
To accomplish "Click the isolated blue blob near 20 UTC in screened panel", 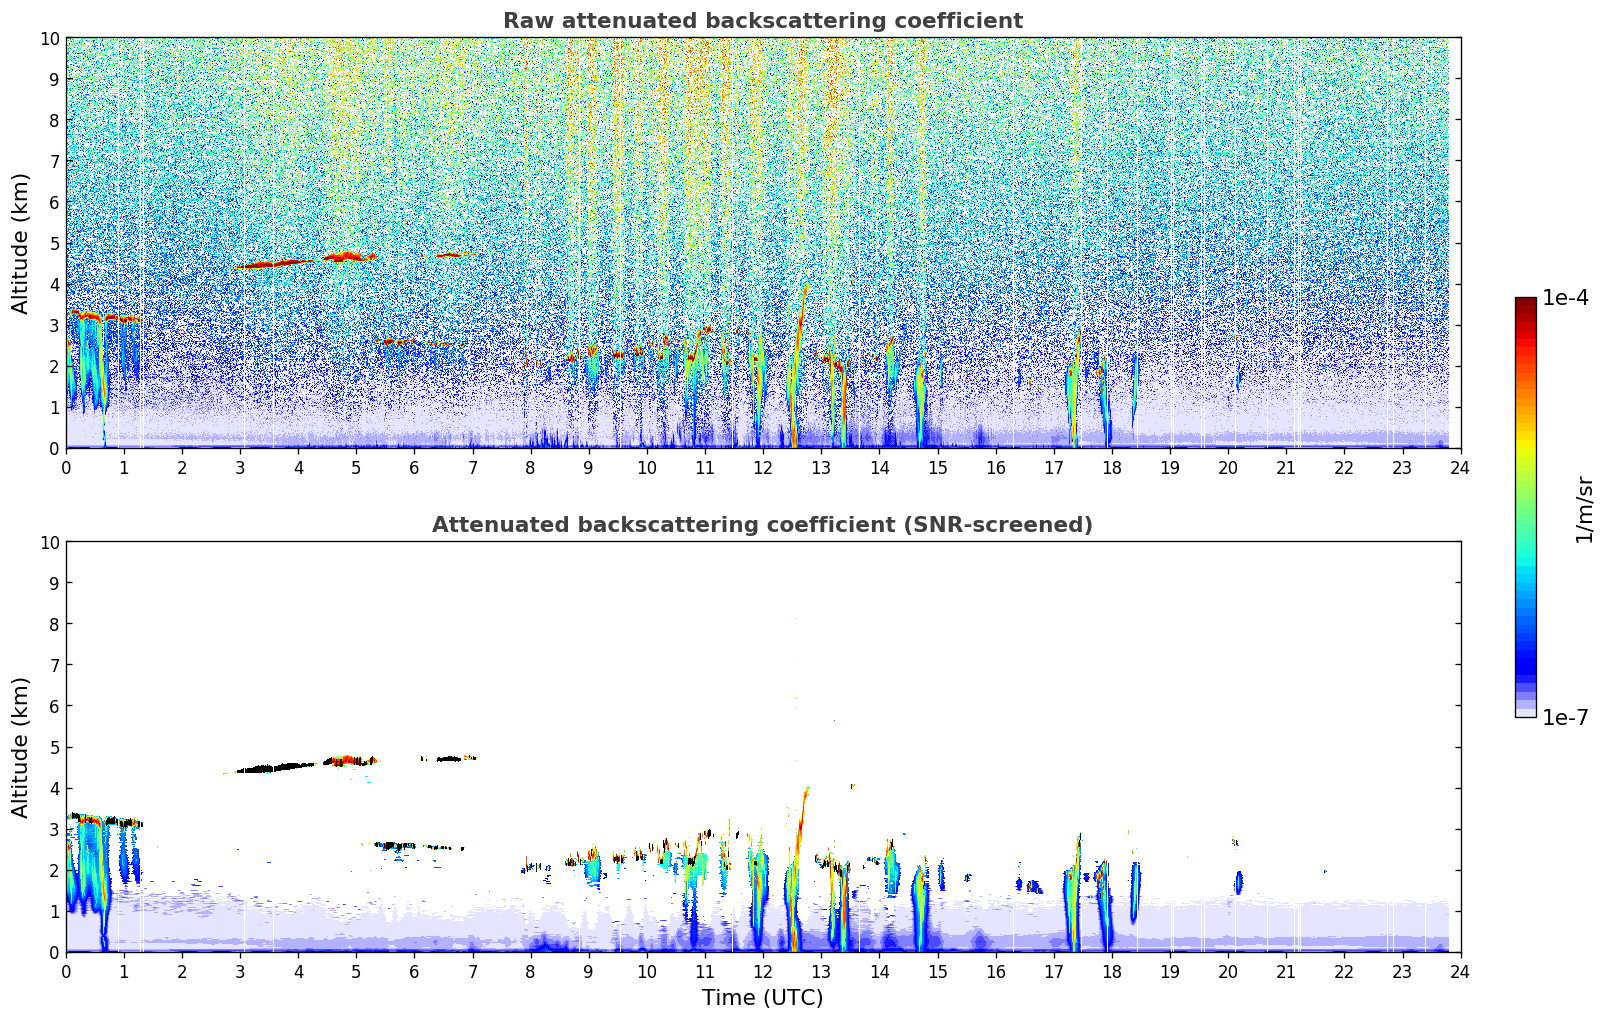I will 1238,882.
